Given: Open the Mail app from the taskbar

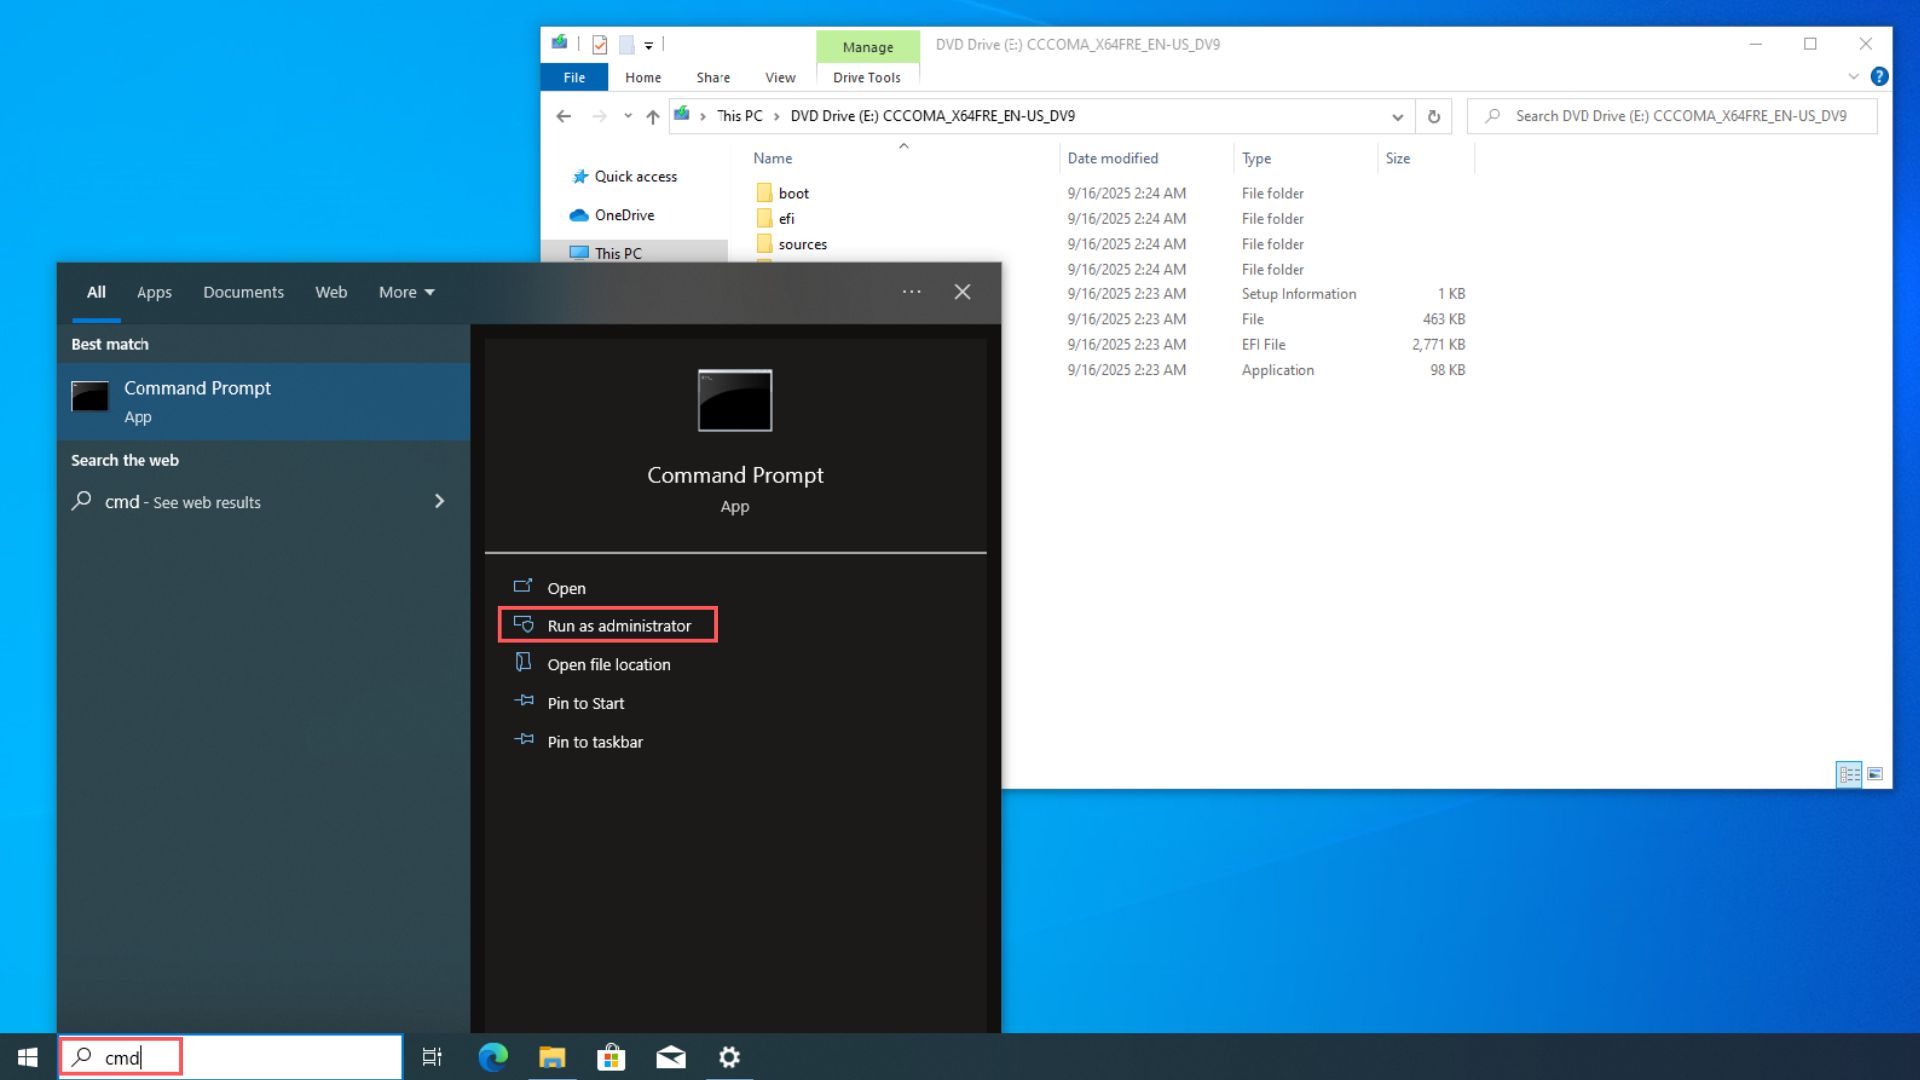Looking at the screenshot, I should pyautogui.click(x=670, y=1056).
